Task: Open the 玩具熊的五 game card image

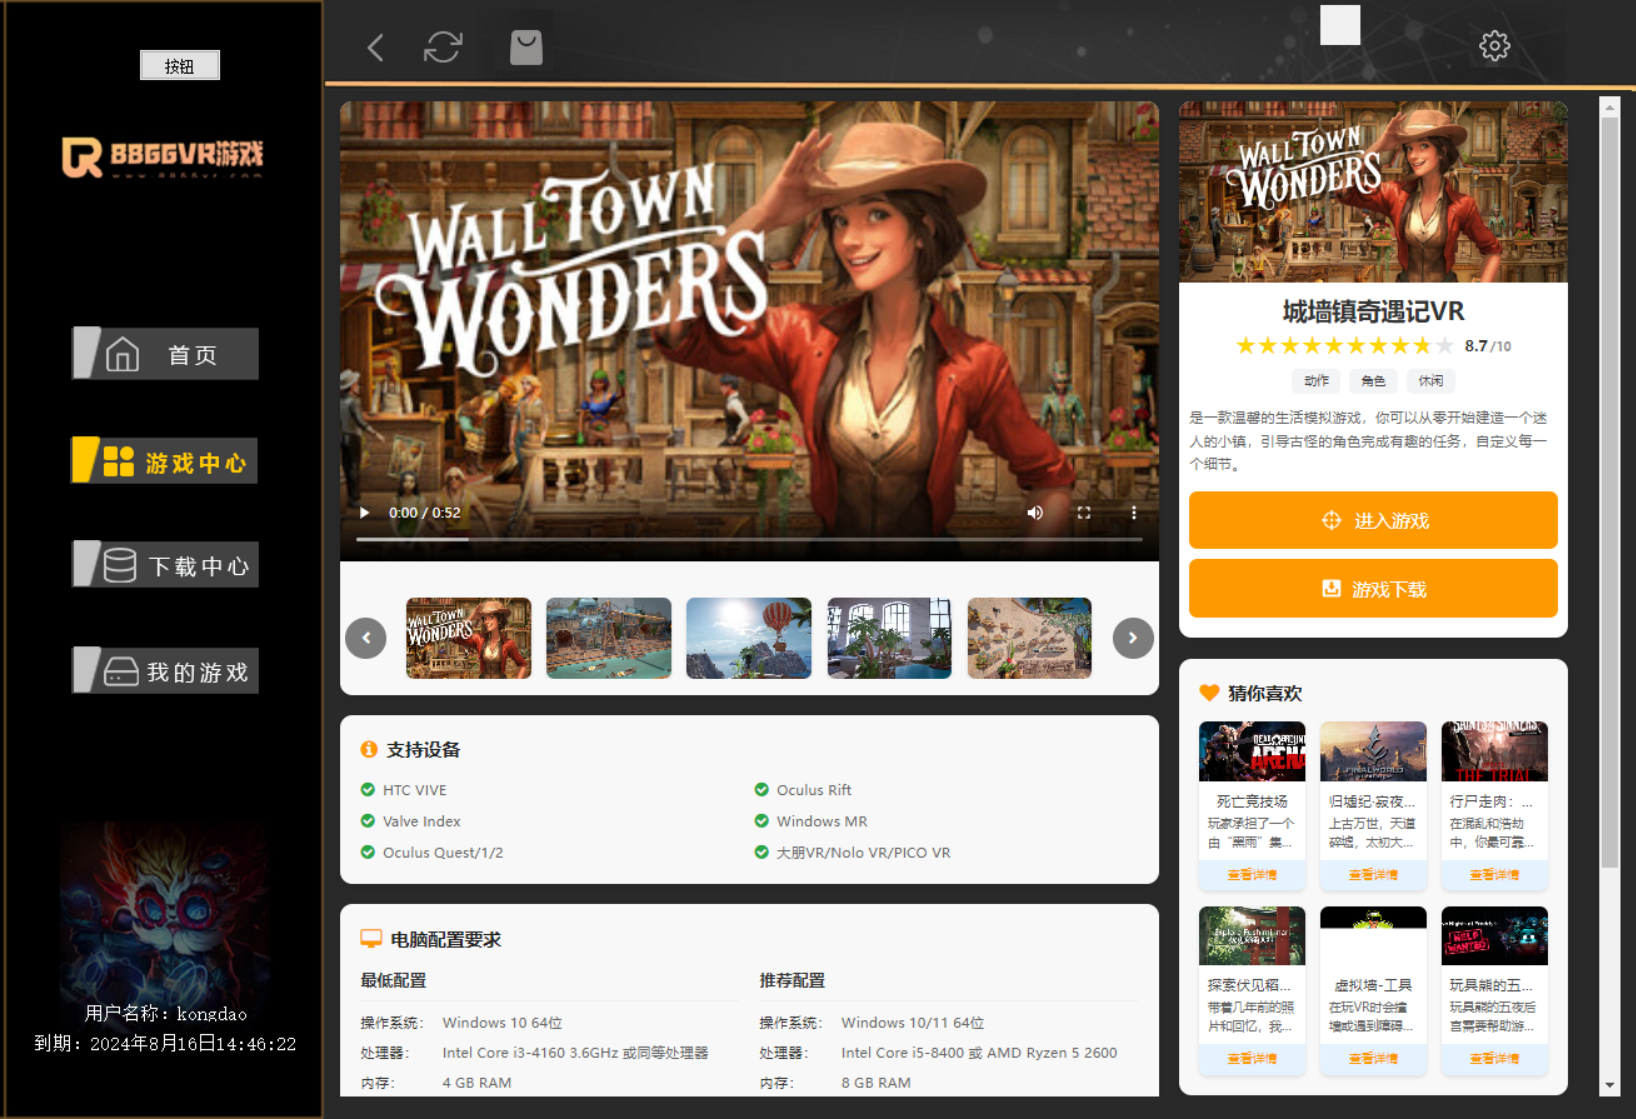Action: pos(1495,936)
